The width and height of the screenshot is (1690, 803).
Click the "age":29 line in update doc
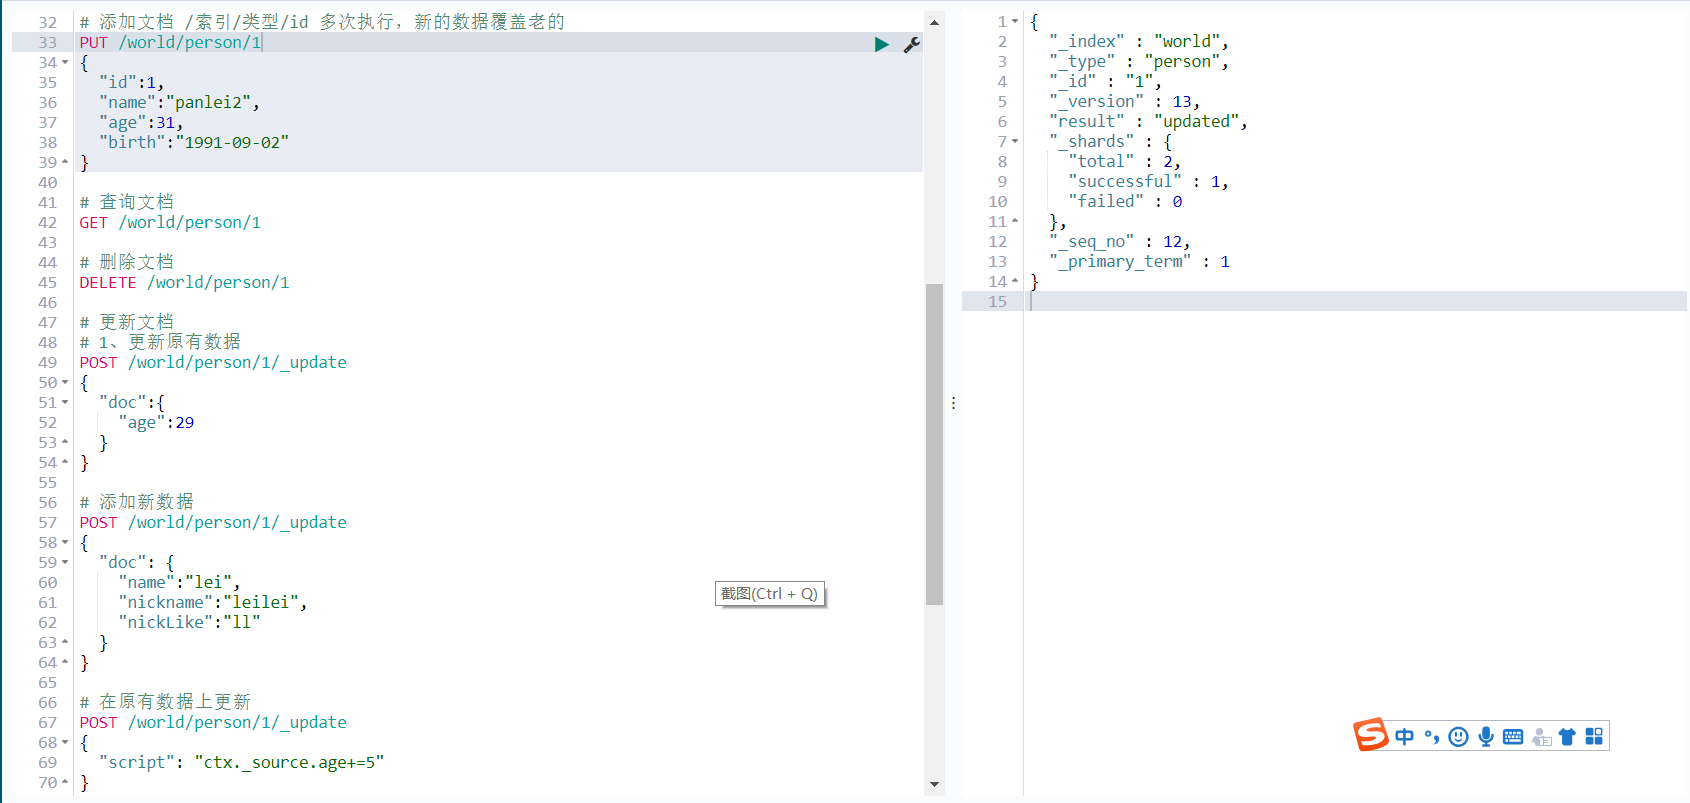pyautogui.click(x=156, y=422)
